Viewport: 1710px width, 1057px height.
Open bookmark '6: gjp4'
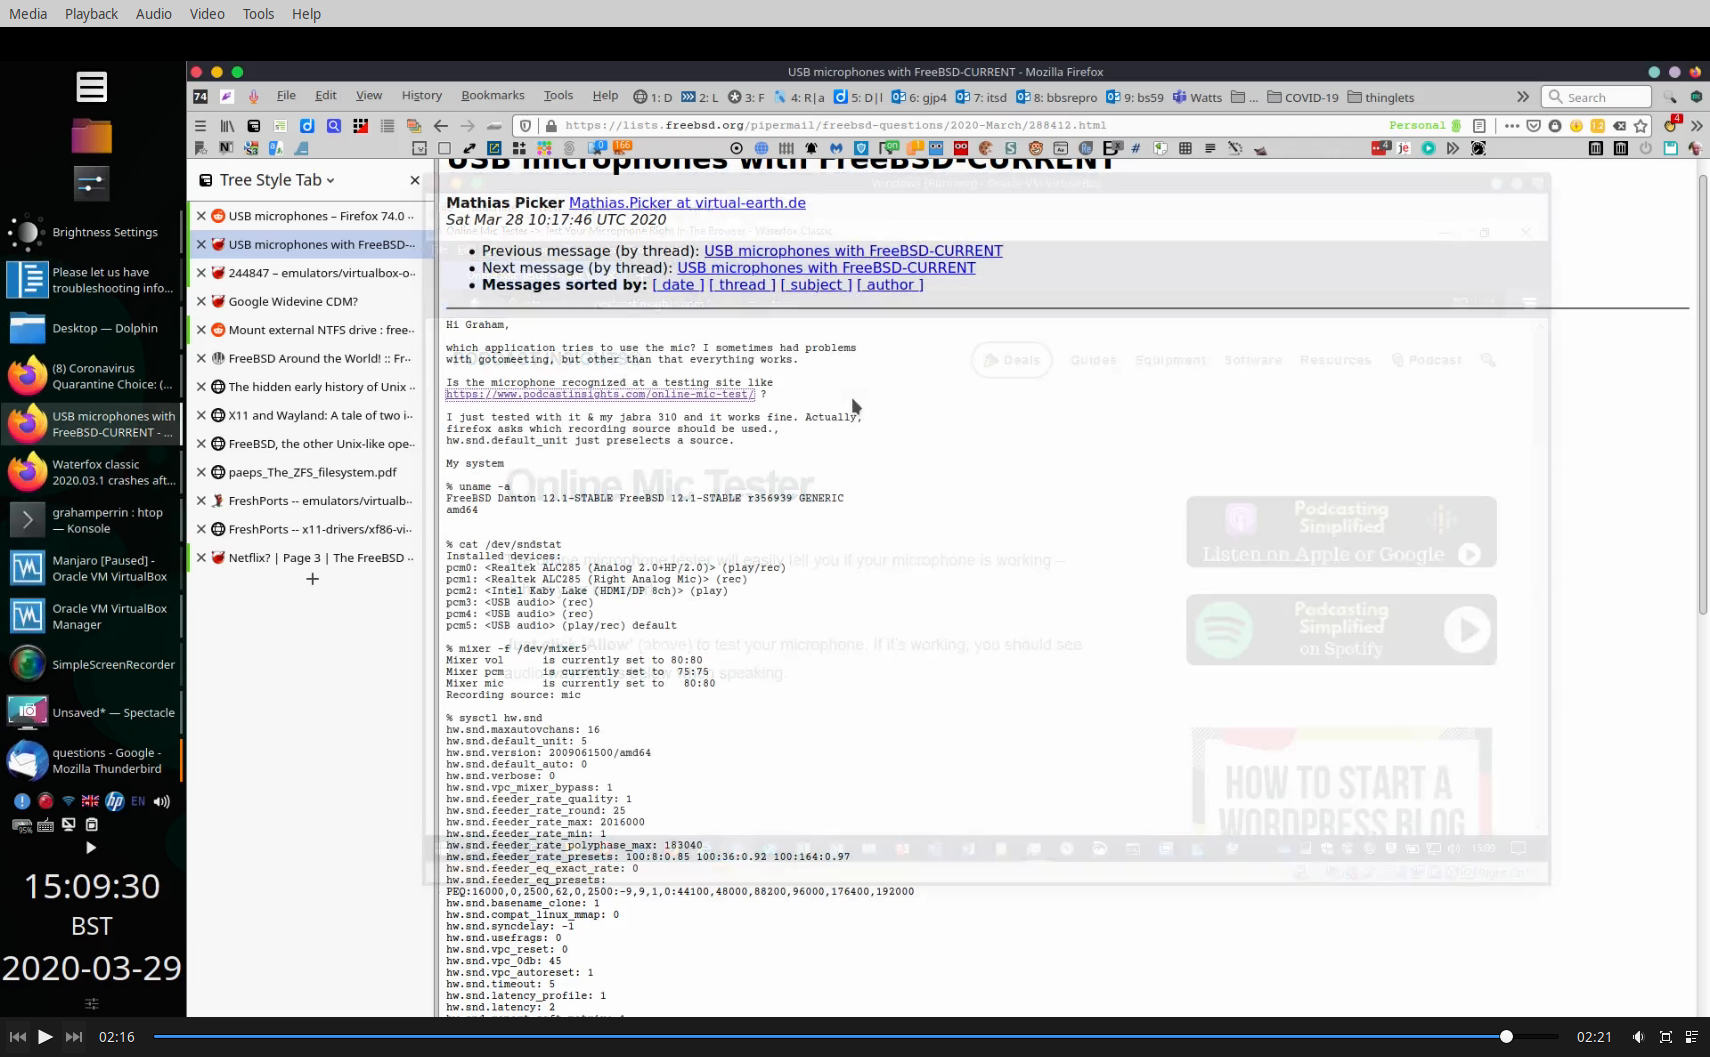[x=919, y=97]
